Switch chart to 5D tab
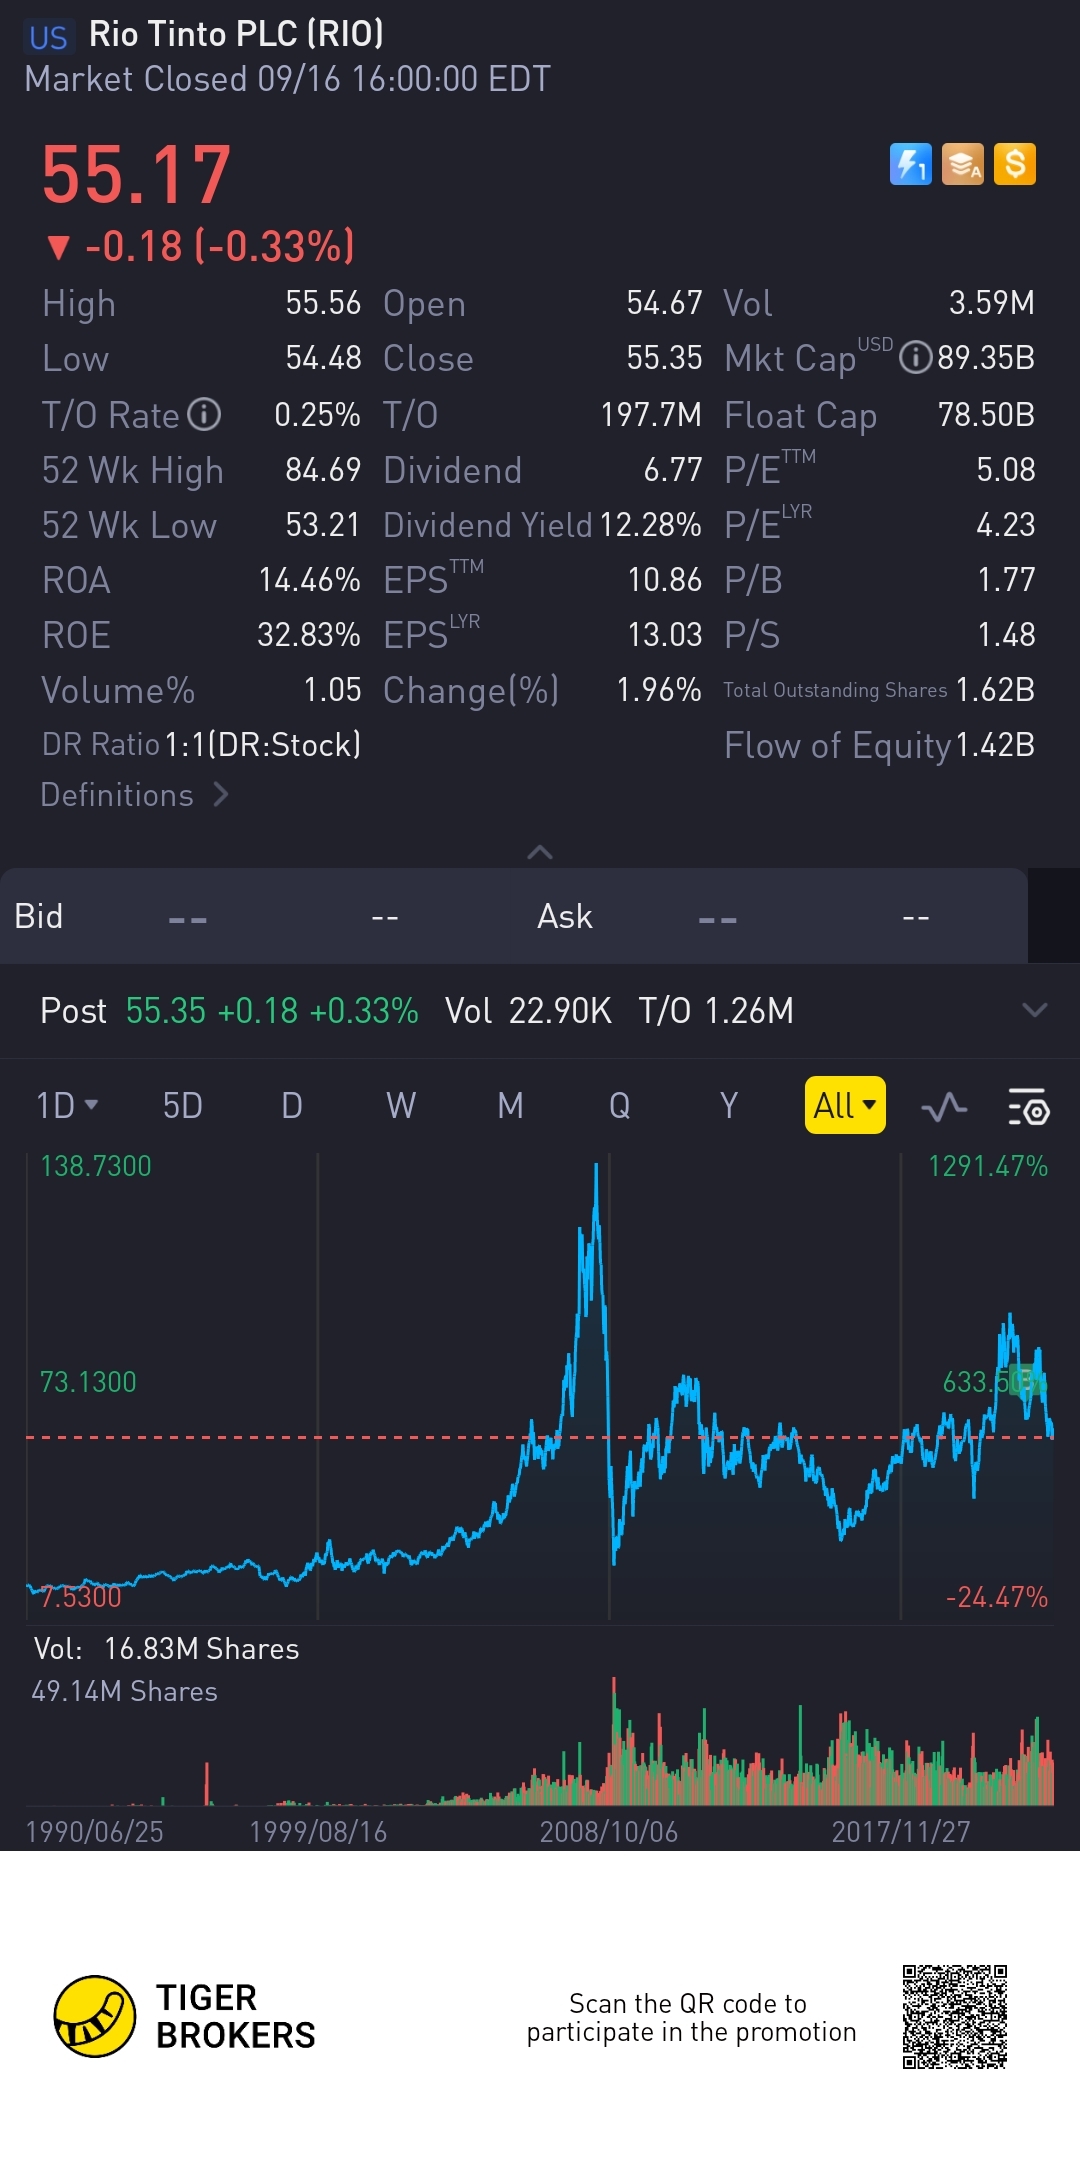 [x=183, y=1105]
